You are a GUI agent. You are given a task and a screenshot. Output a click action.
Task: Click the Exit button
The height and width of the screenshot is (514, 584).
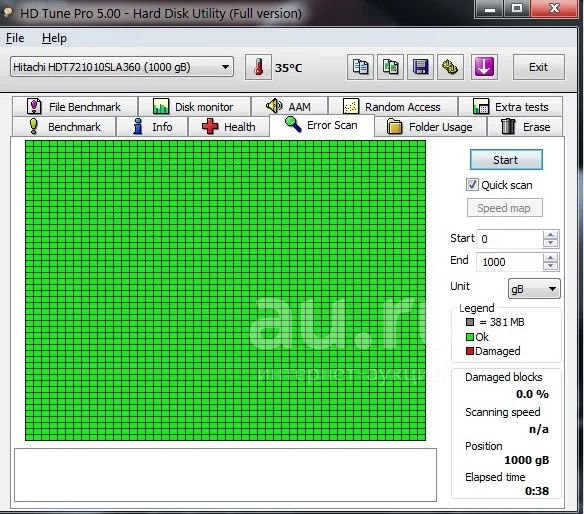pos(539,67)
